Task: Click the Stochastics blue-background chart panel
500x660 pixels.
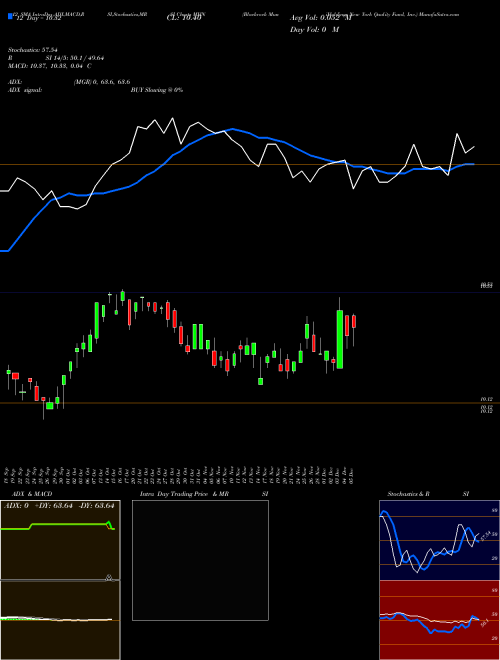Action: pos(439,540)
